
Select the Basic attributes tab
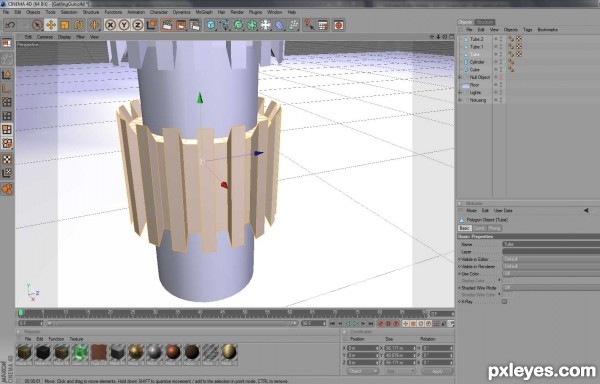pyautogui.click(x=464, y=228)
